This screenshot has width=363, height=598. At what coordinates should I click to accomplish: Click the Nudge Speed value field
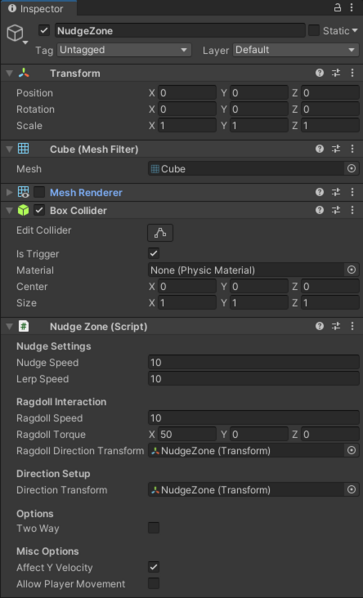tap(254, 362)
